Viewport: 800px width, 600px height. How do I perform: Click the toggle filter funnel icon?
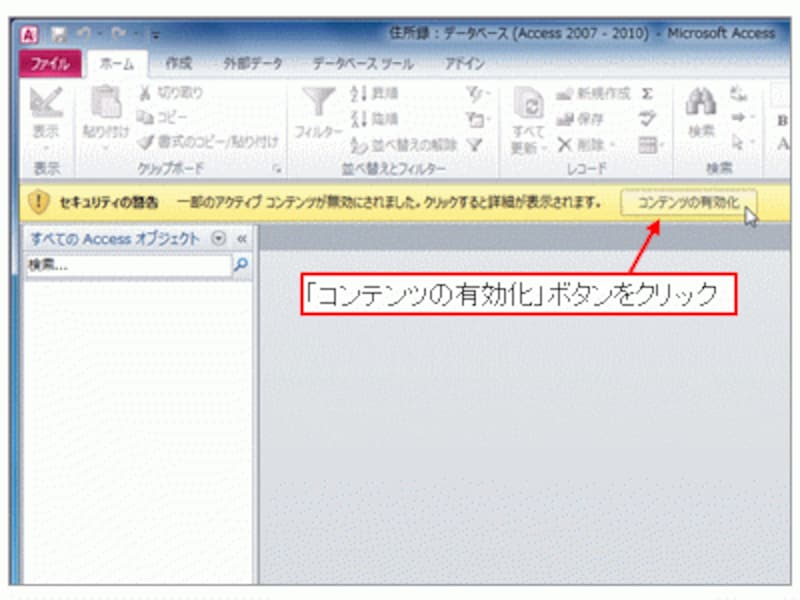pos(475,145)
